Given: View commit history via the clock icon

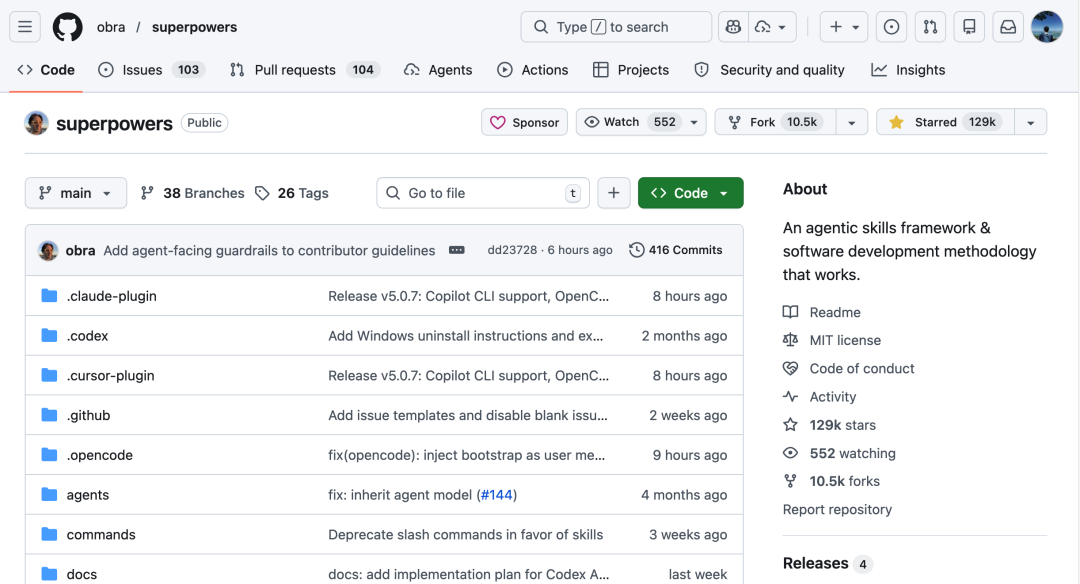Looking at the screenshot, I should (x=676, y=250).
